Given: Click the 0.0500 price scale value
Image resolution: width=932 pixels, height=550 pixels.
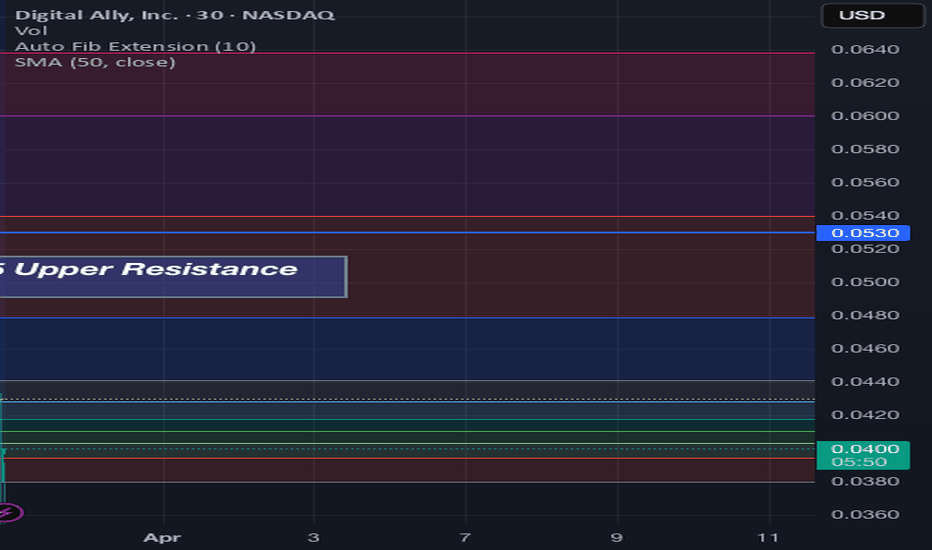Looking at the screenshot, I should (x=865, y=282).
